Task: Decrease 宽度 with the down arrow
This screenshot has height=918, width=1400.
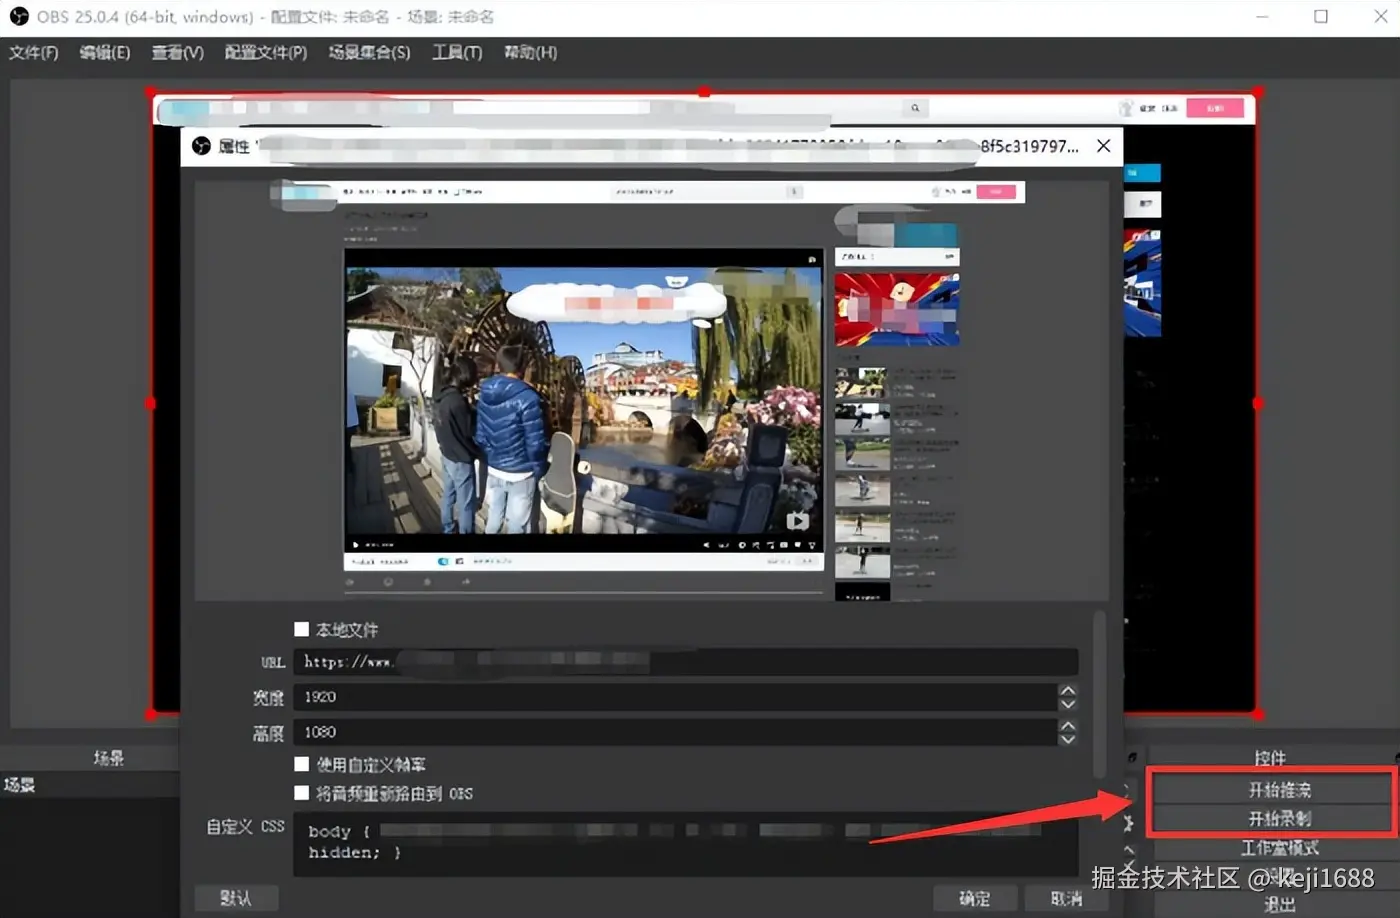Action: coord(1068,704)
